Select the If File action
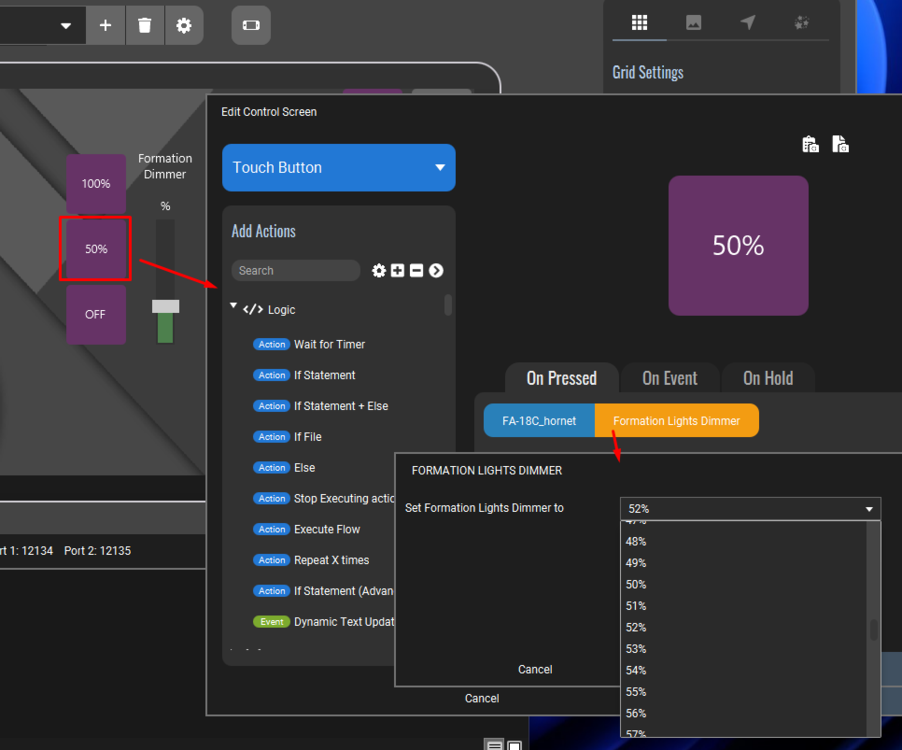 tap(287, 437)
